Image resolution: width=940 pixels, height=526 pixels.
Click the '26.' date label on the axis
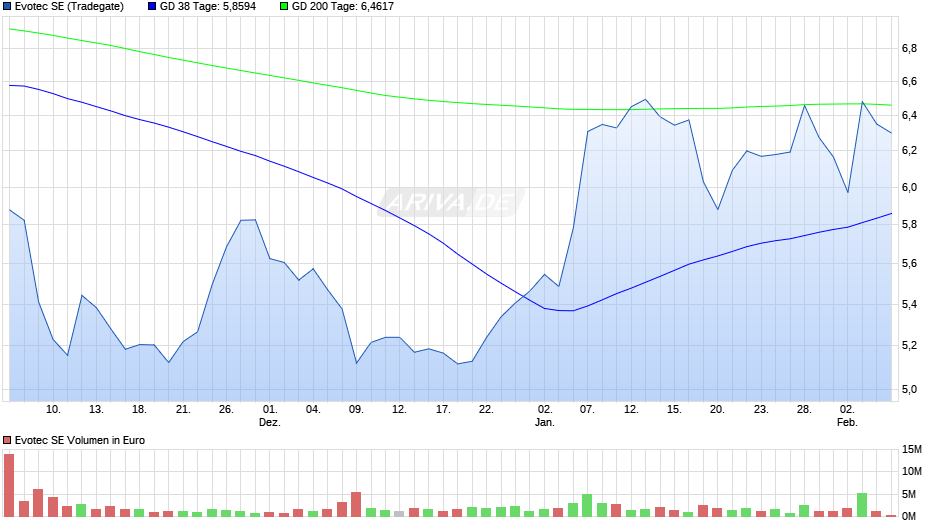click(226, 409)
